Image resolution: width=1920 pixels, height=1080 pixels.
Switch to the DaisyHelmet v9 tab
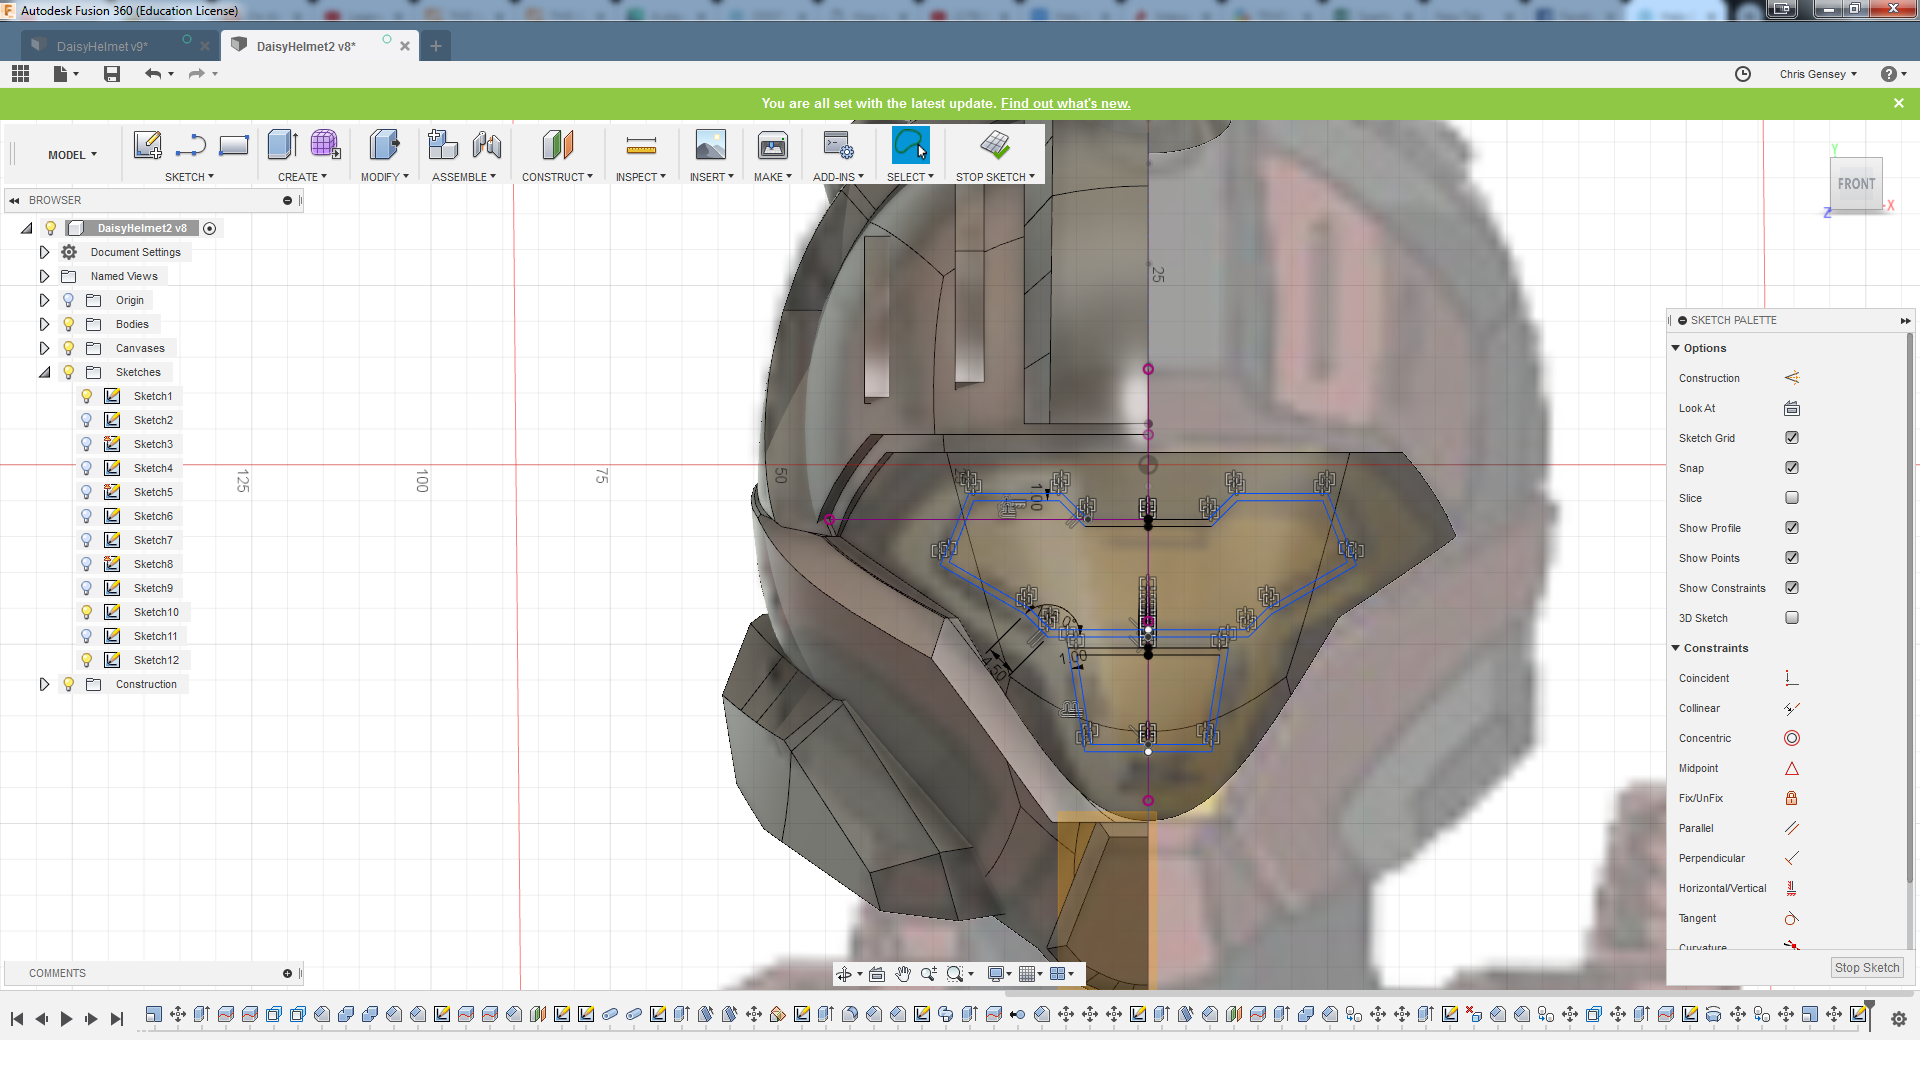coord(103,46)
